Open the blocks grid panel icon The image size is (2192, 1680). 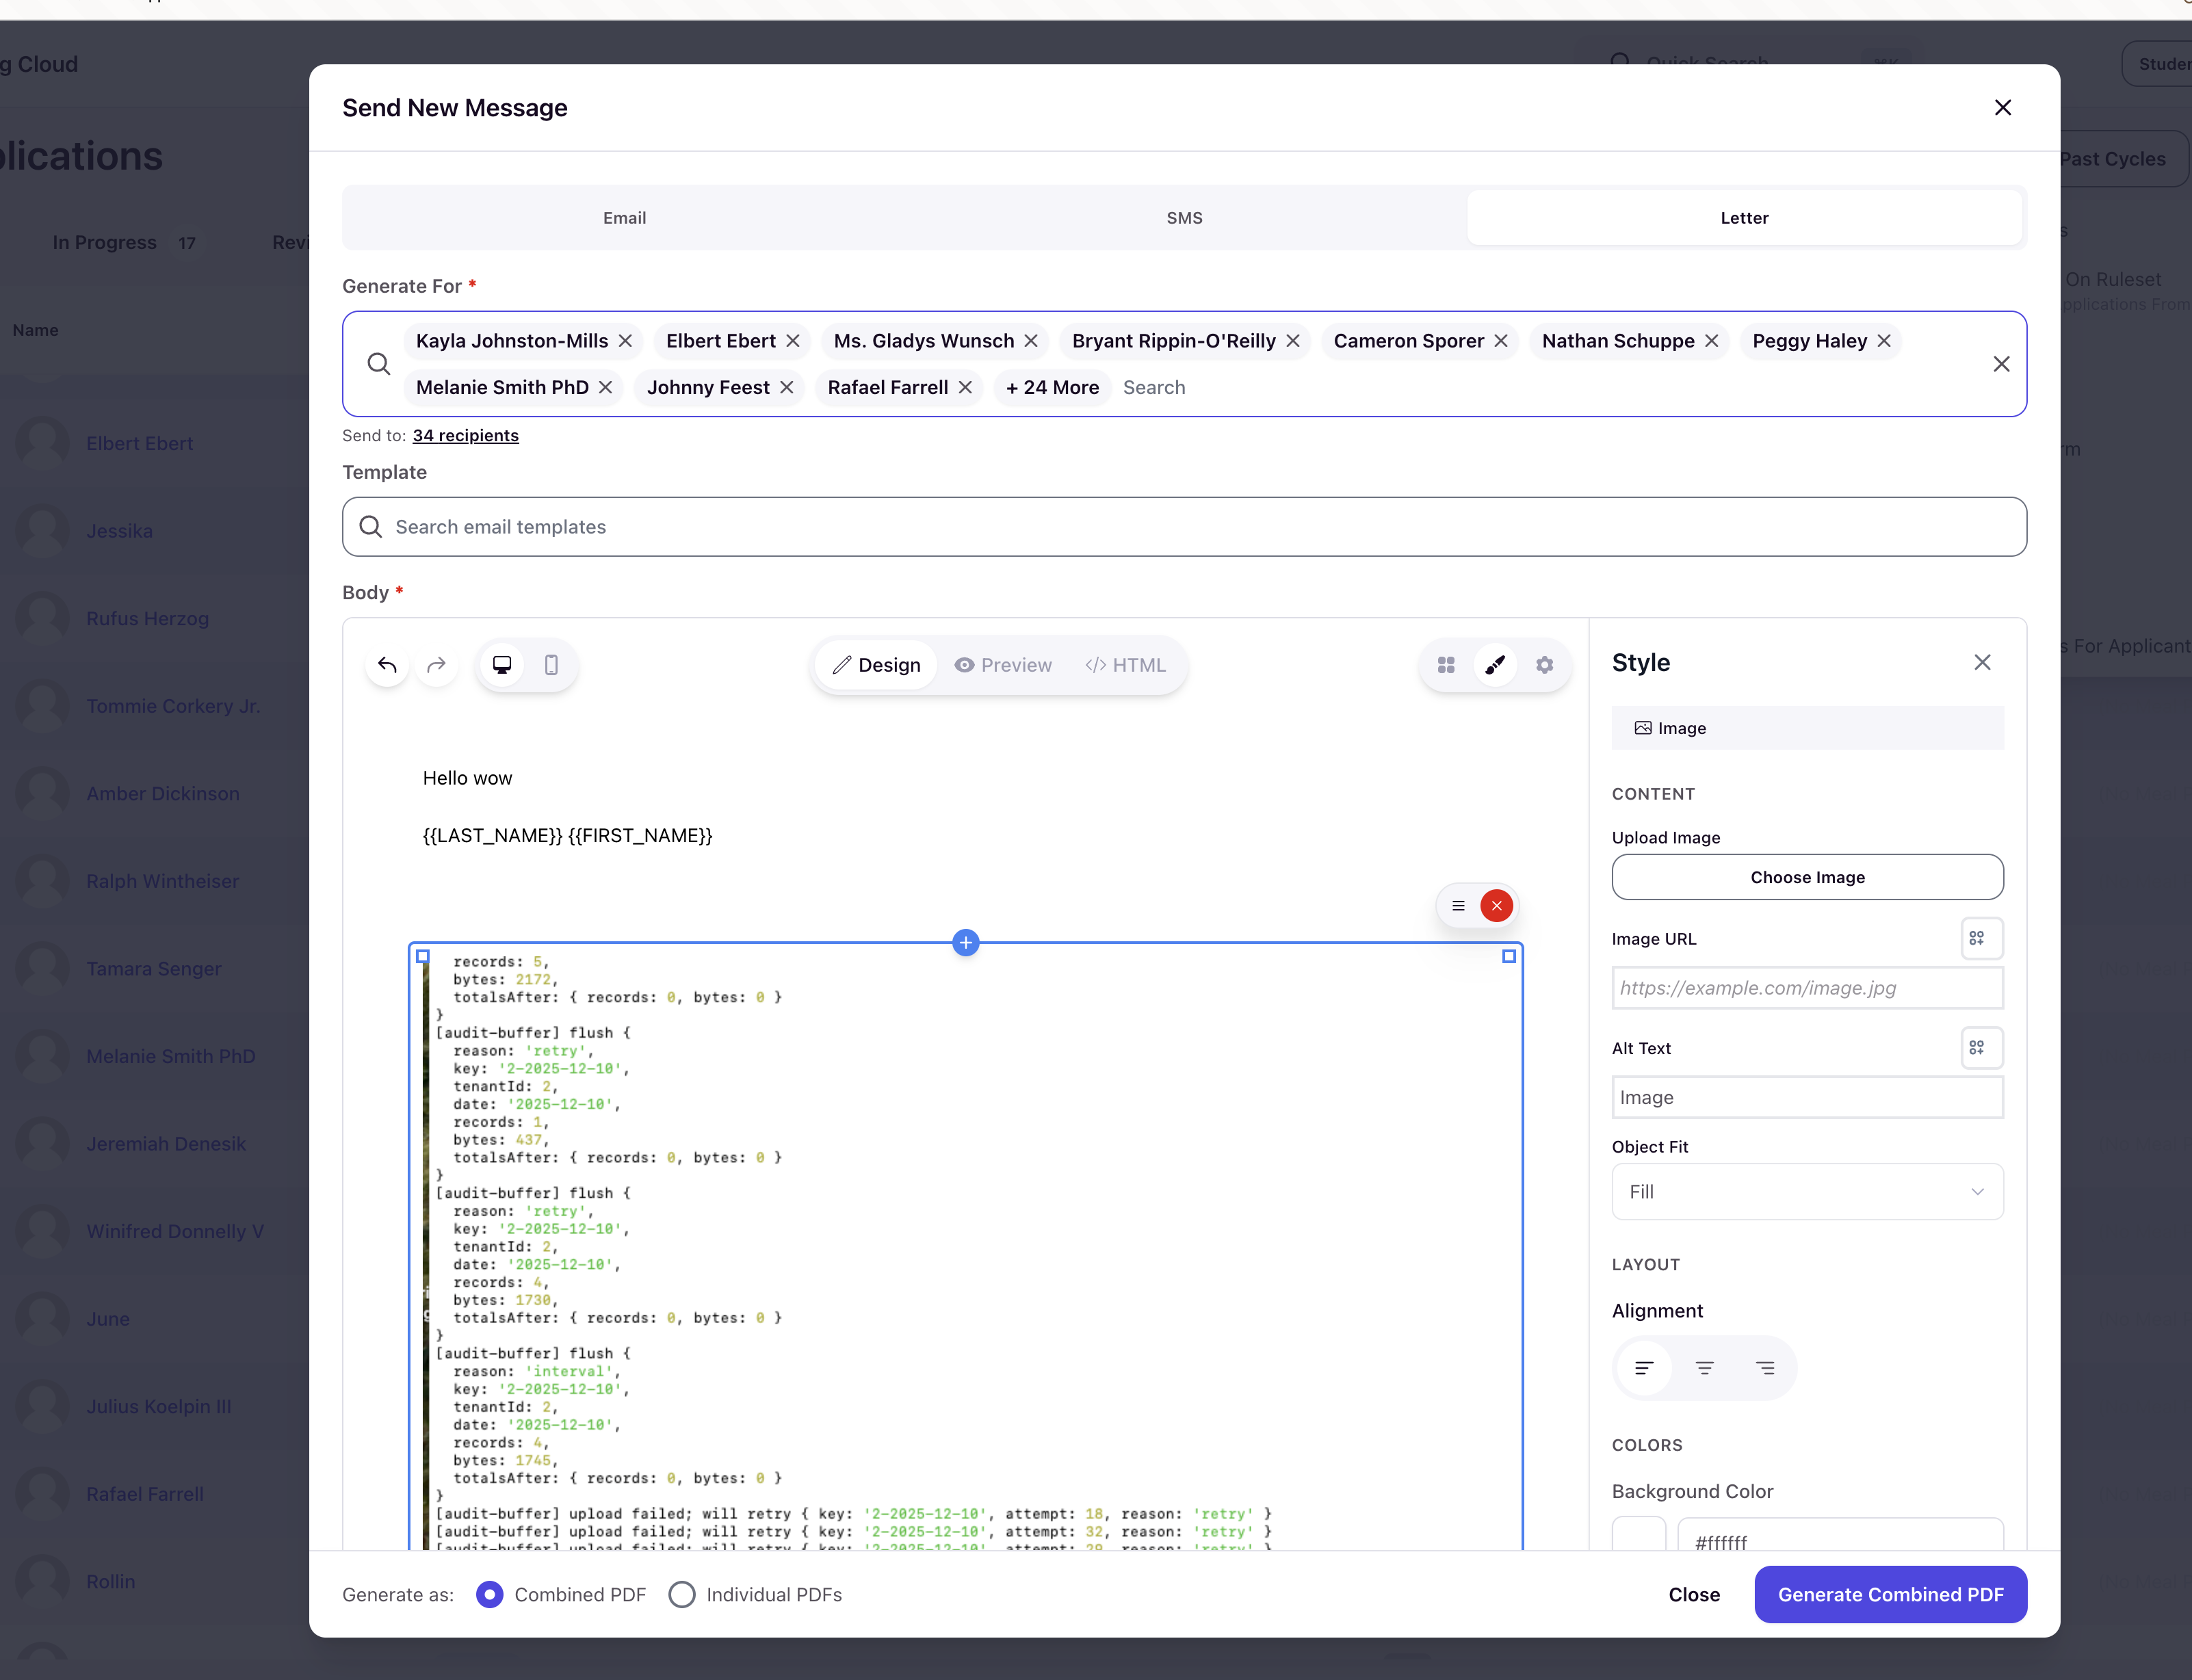click(x=1446, y=665)
